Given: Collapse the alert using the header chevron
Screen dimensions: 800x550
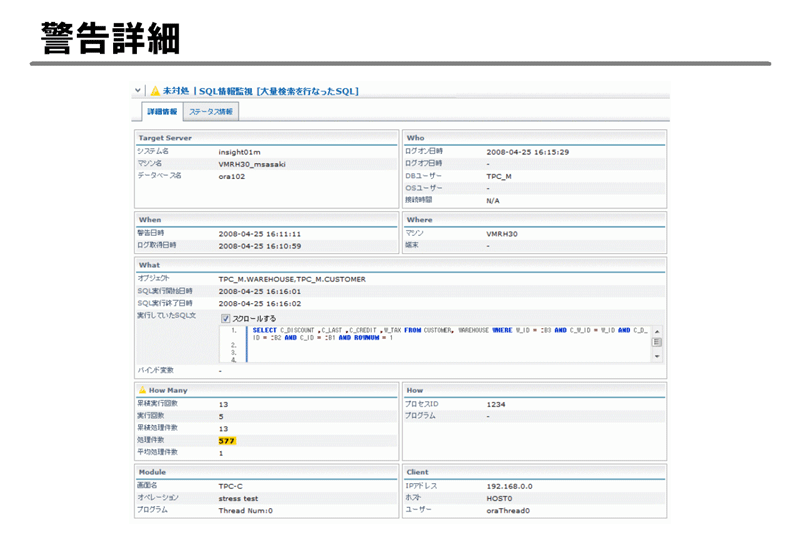Looking at the screenshot, I should (138, 91).
